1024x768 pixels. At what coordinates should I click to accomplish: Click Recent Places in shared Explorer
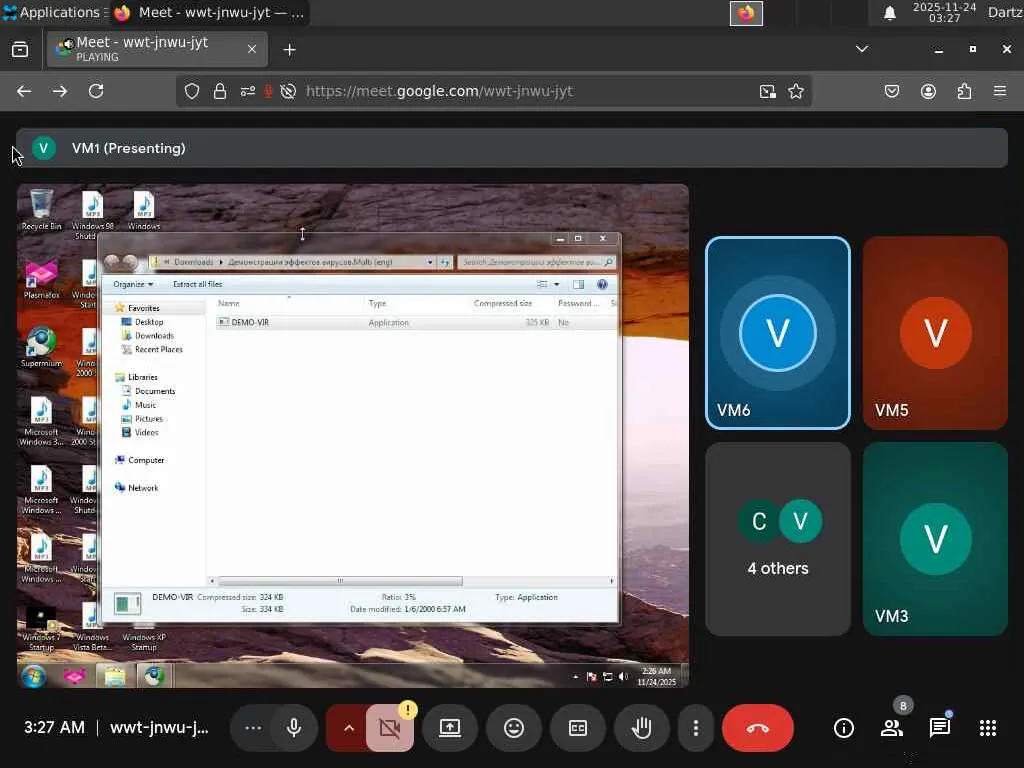pyautogui.click(x=159, y=349)
